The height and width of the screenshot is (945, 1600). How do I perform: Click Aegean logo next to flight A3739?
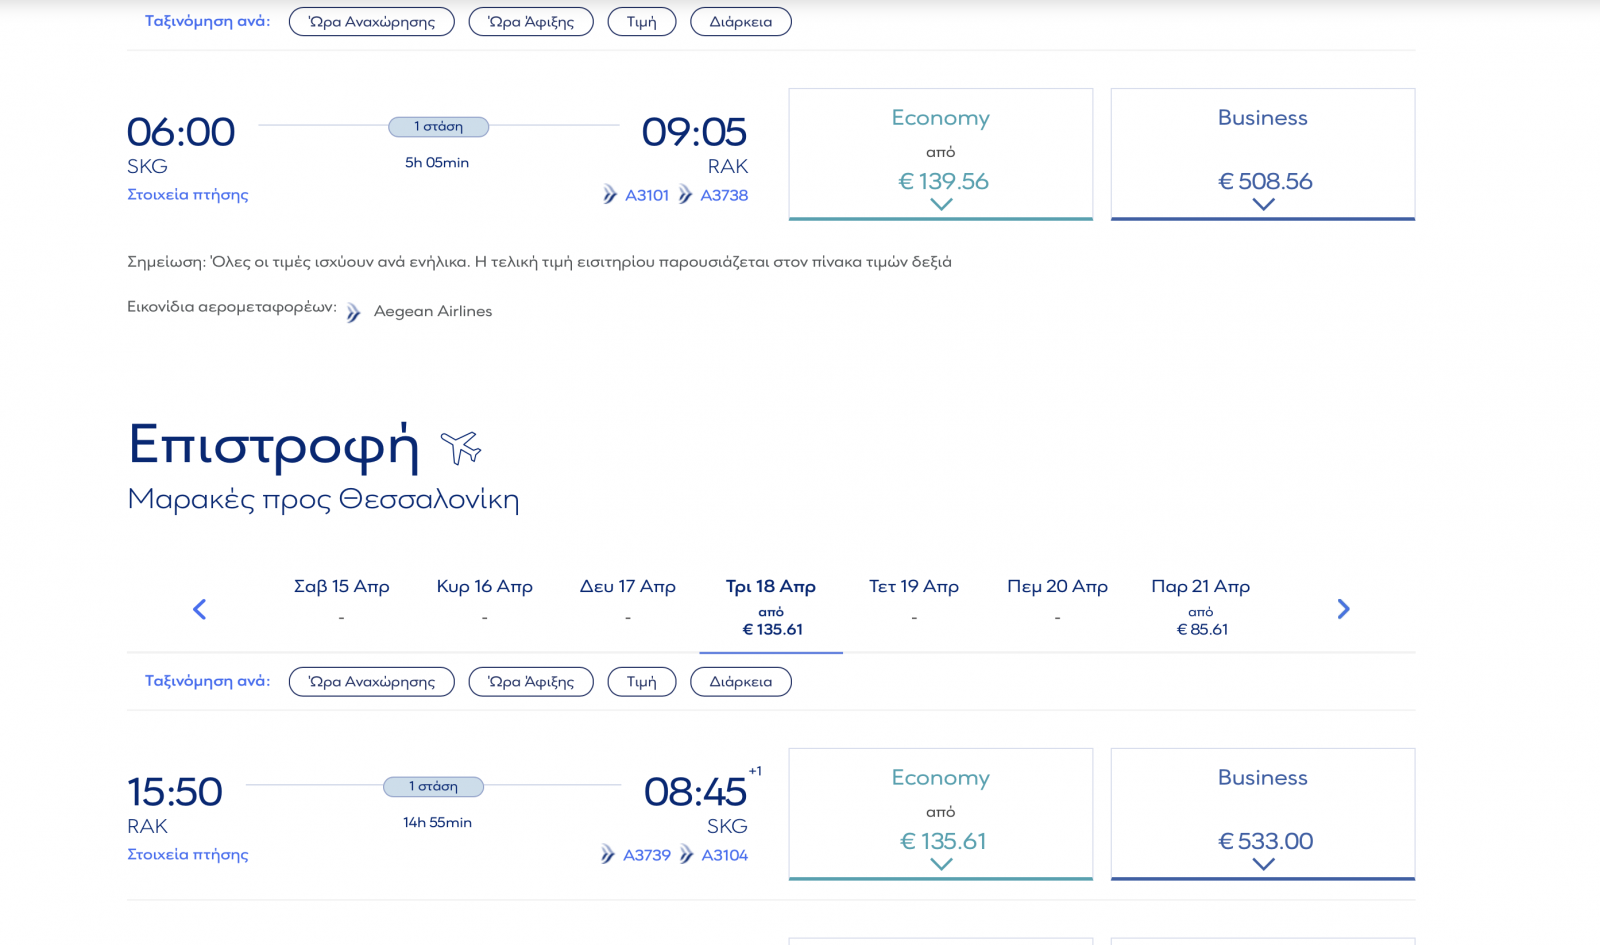point(608,855)
